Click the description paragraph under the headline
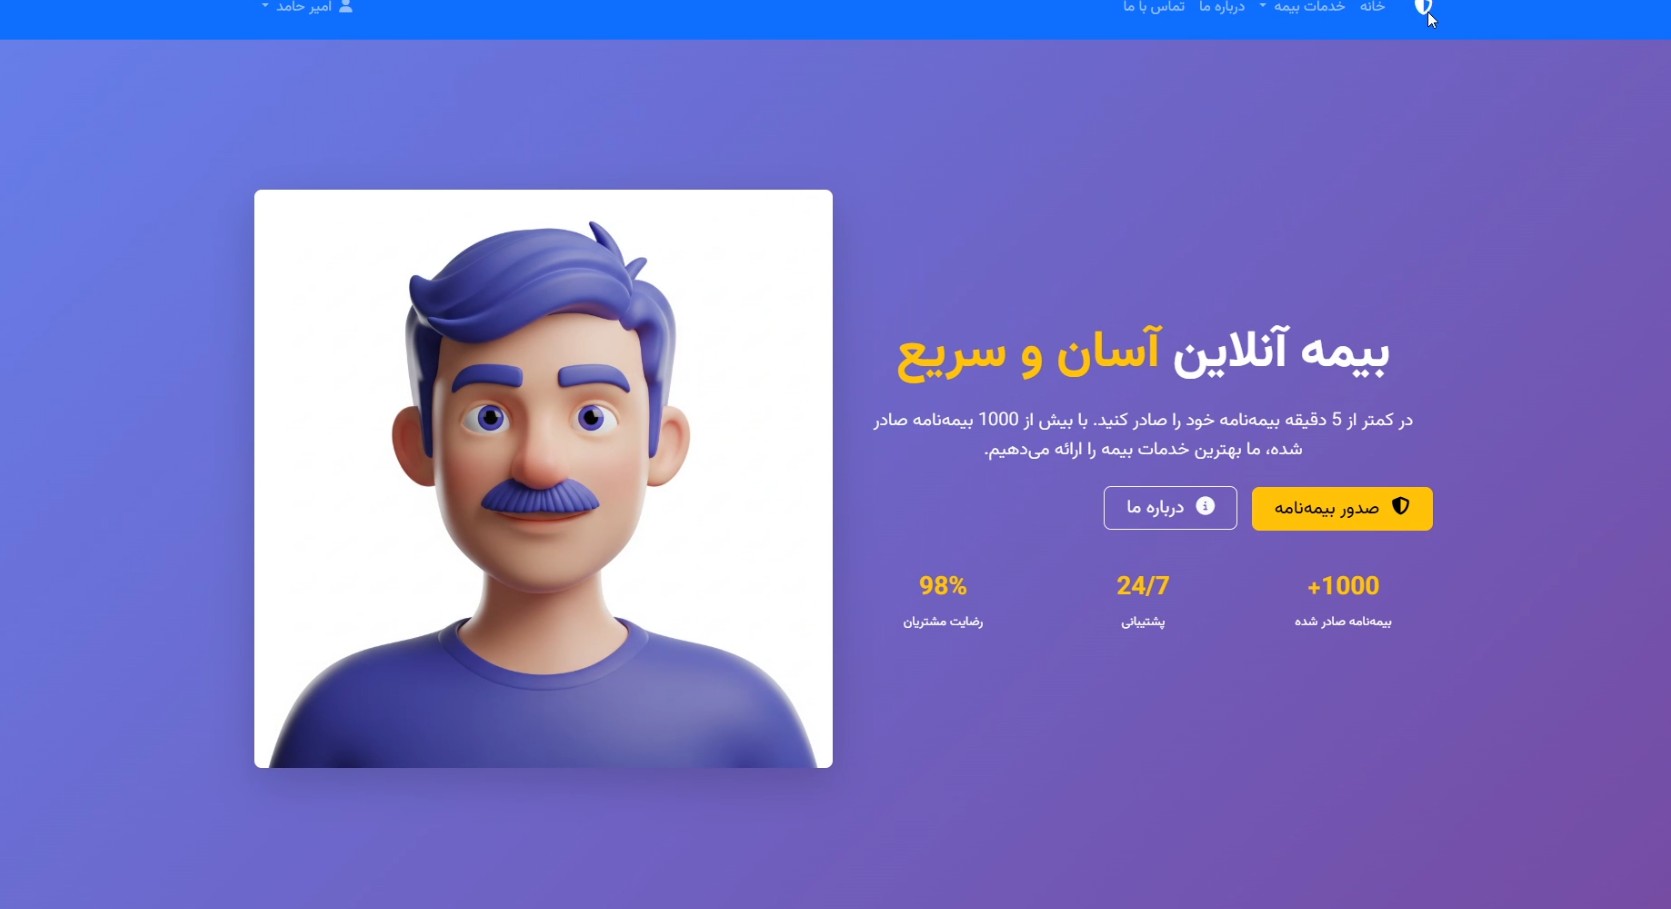The height and width of the screenshot is (909, 1671). [x=1143, y=434]
